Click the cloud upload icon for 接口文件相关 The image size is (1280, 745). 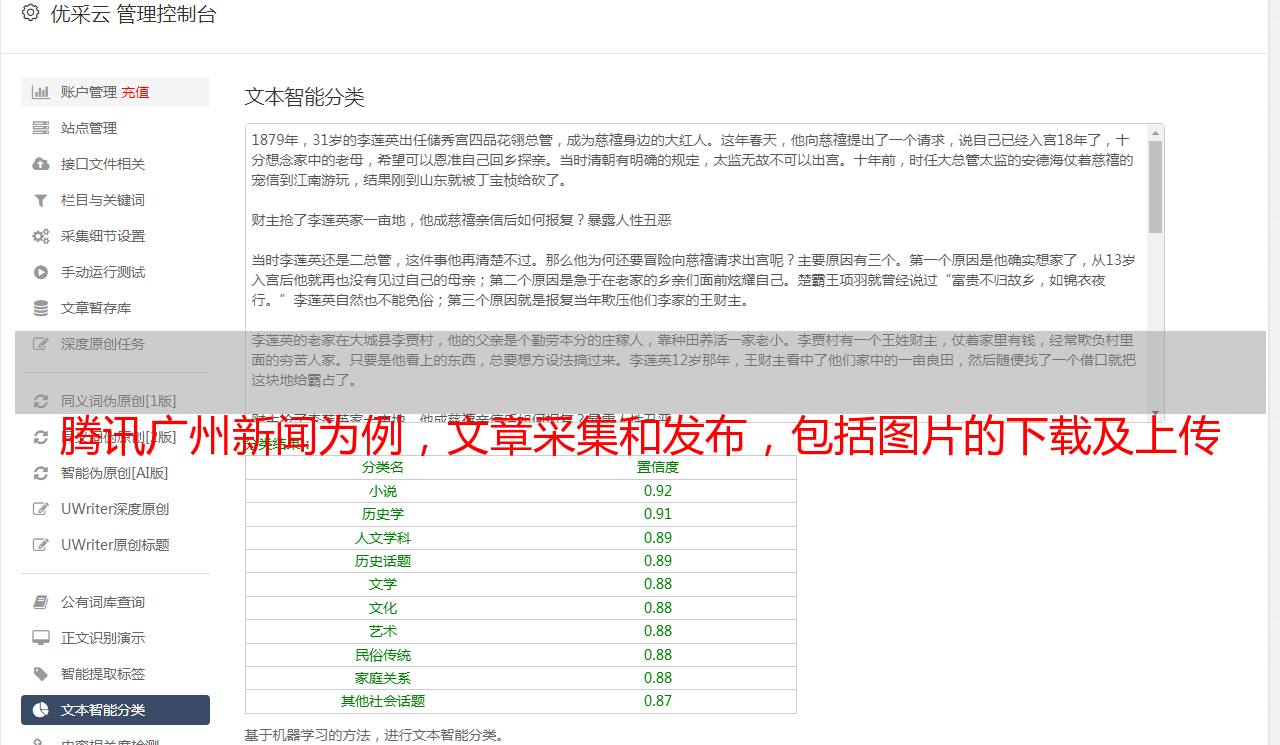pos(41,164)
